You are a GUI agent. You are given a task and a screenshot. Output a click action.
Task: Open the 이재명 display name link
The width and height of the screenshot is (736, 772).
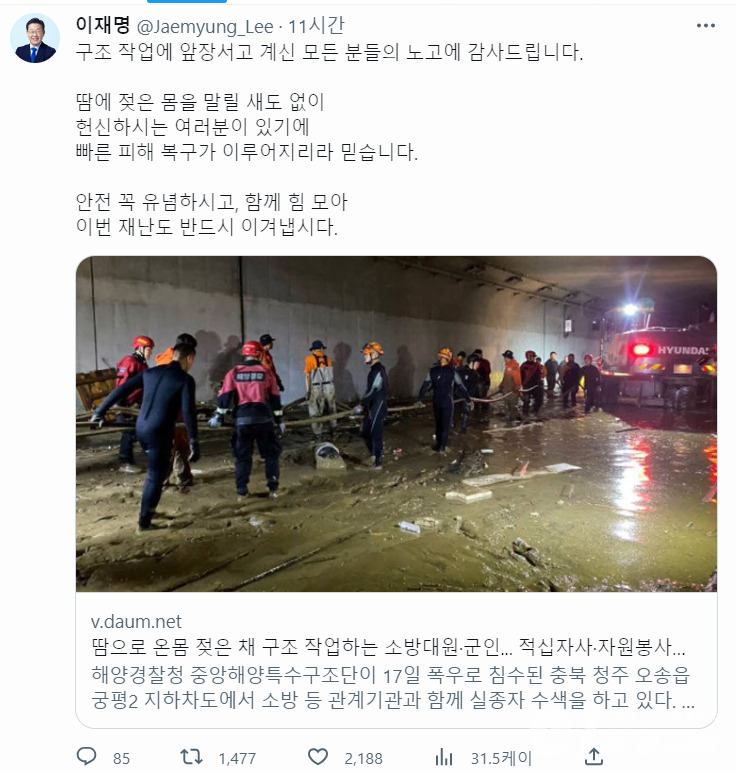coord(102,25)
